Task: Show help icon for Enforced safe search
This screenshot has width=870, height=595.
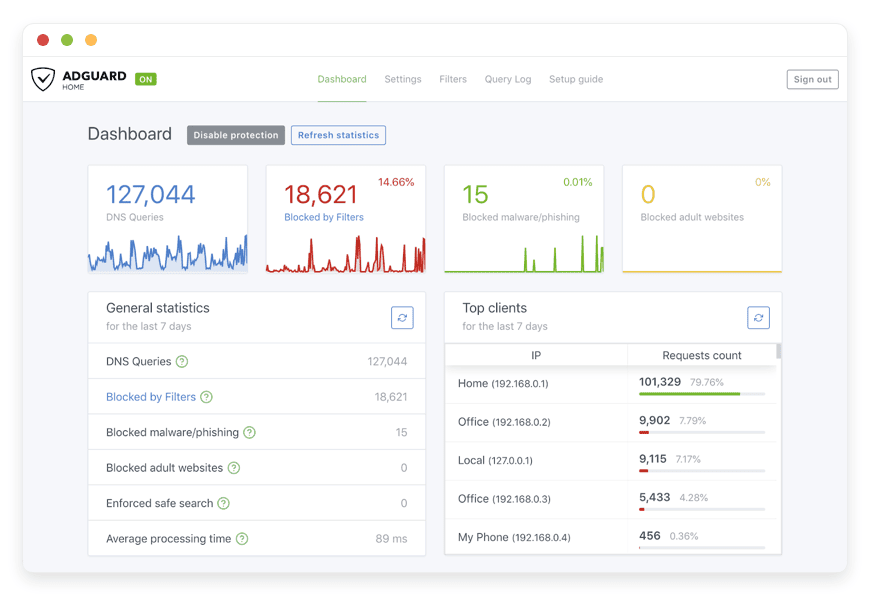Action: click(224, 503)
